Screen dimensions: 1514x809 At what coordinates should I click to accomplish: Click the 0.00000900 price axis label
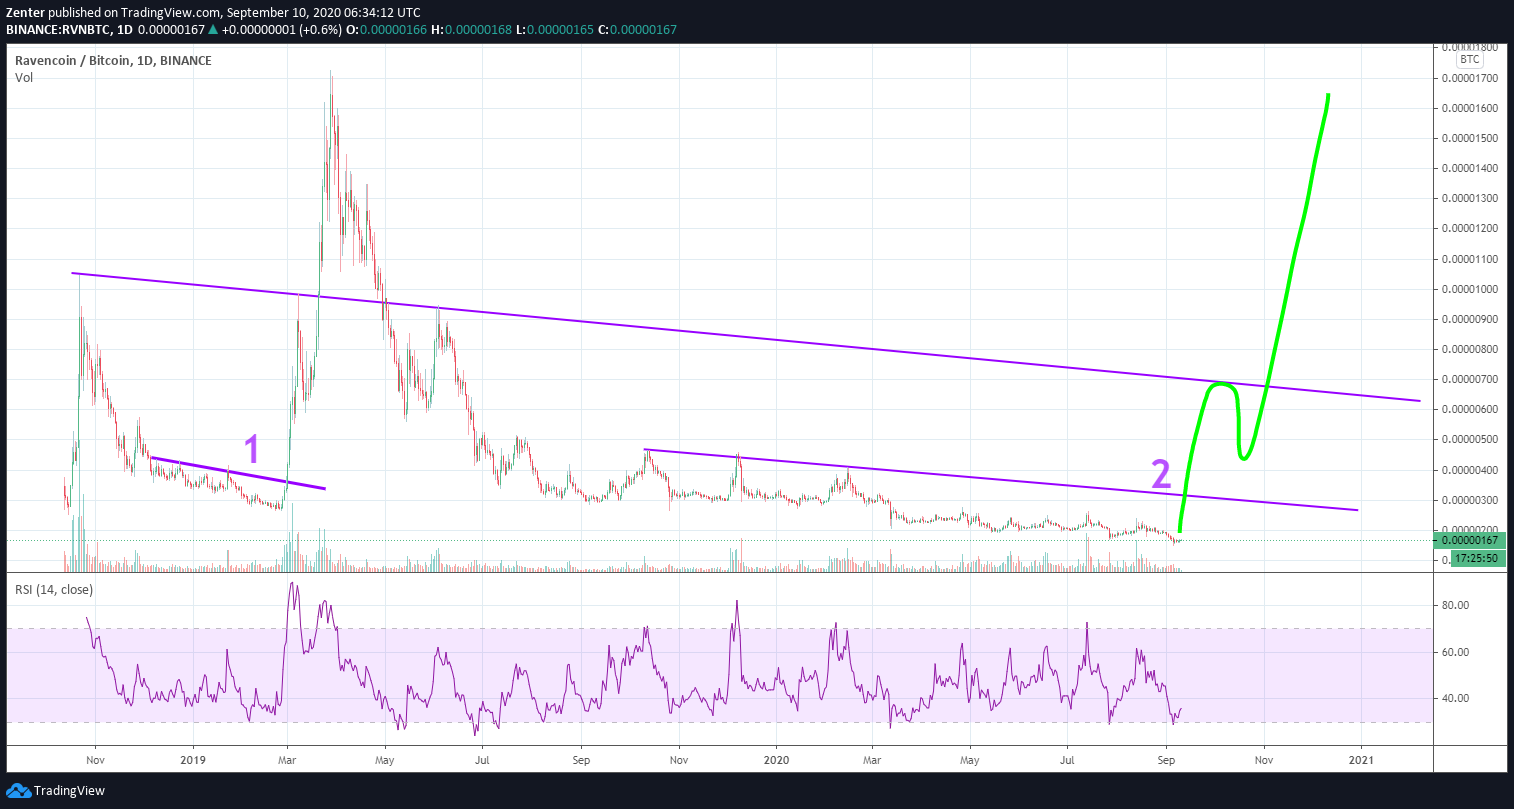[x=1469, y=319]
